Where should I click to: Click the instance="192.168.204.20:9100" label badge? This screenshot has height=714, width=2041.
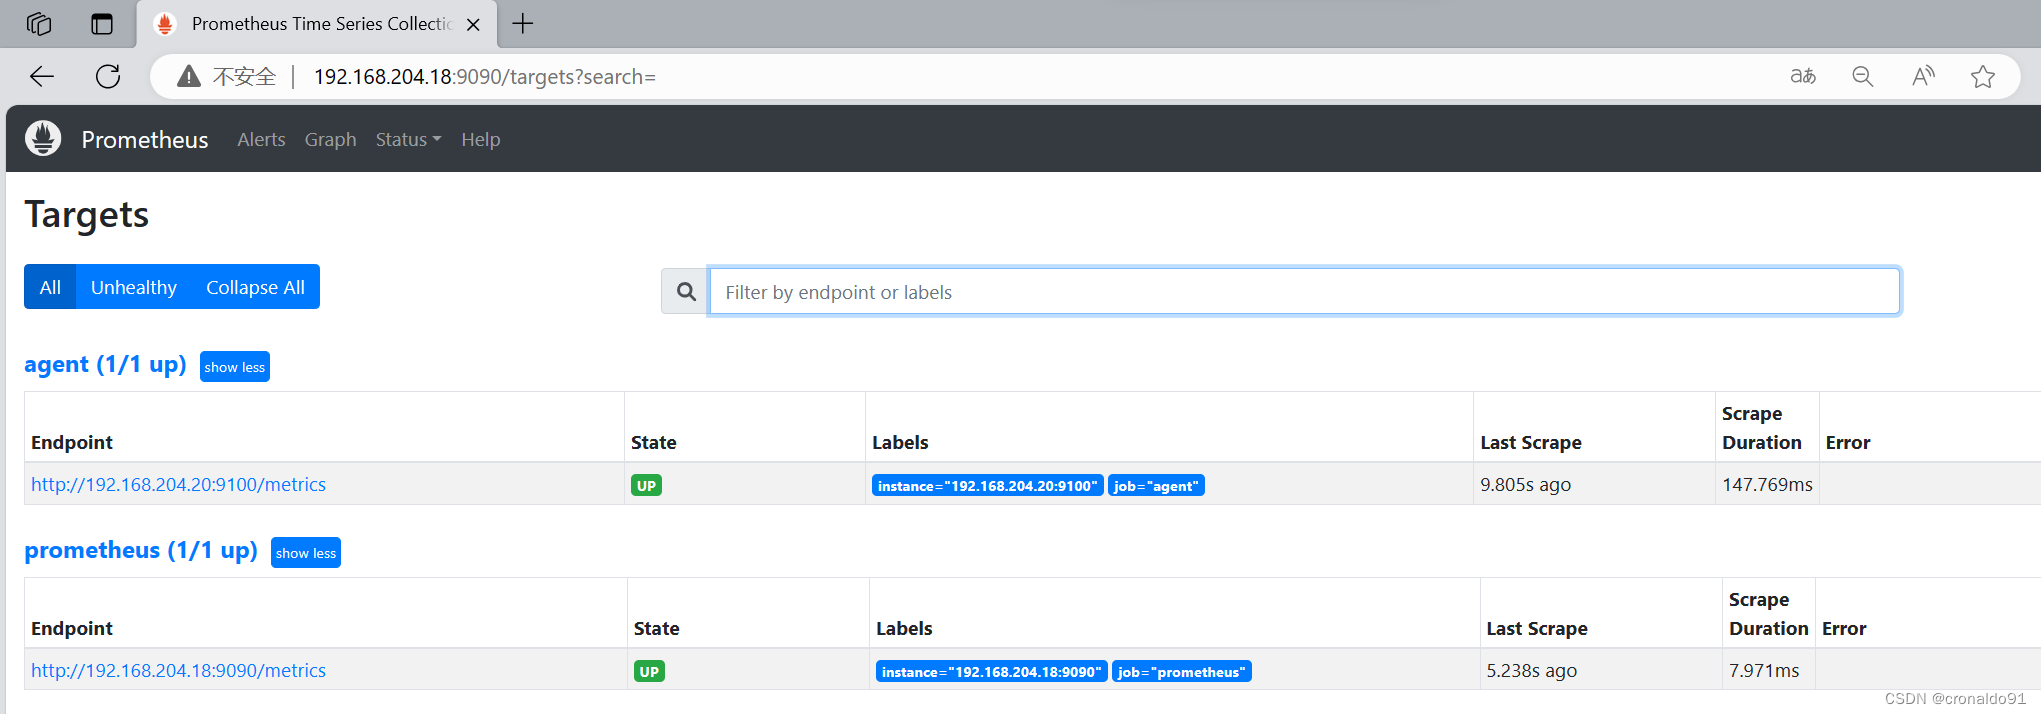coord(988,485)
